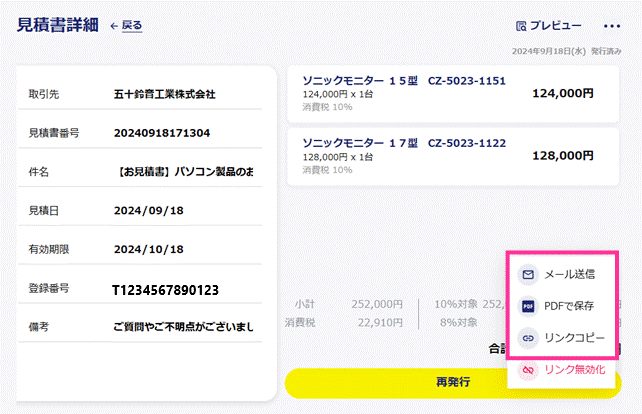642x414 pixels.
Task: Select リンクコピー menu entry
Action: [x=574, y=338]
